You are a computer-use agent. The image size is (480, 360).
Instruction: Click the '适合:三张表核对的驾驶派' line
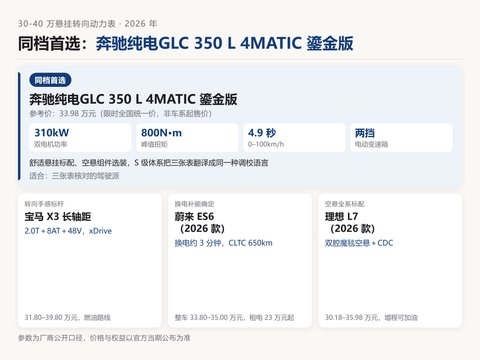click(74, 176)
